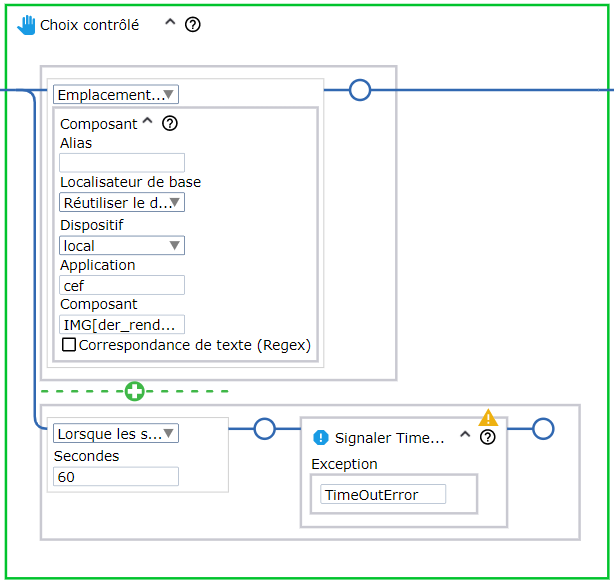
Task: Click the Application field containing cef
Action: 122,286
